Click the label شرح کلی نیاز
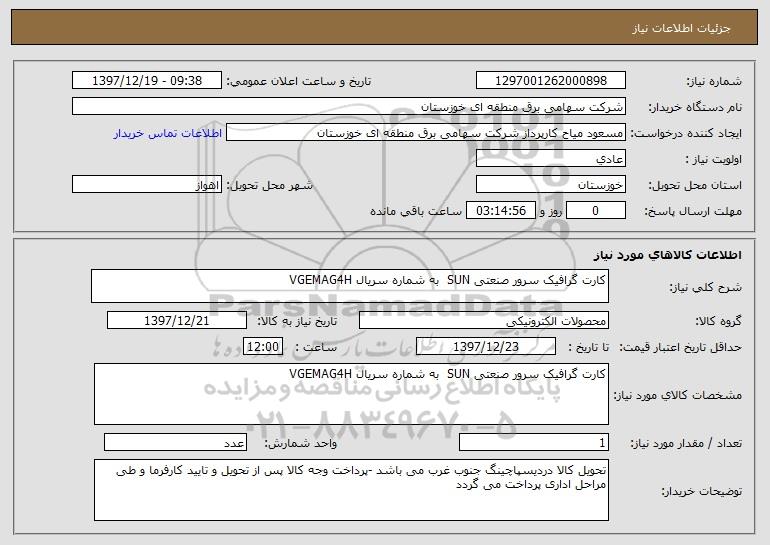770x545 pixels. [706, 287]
